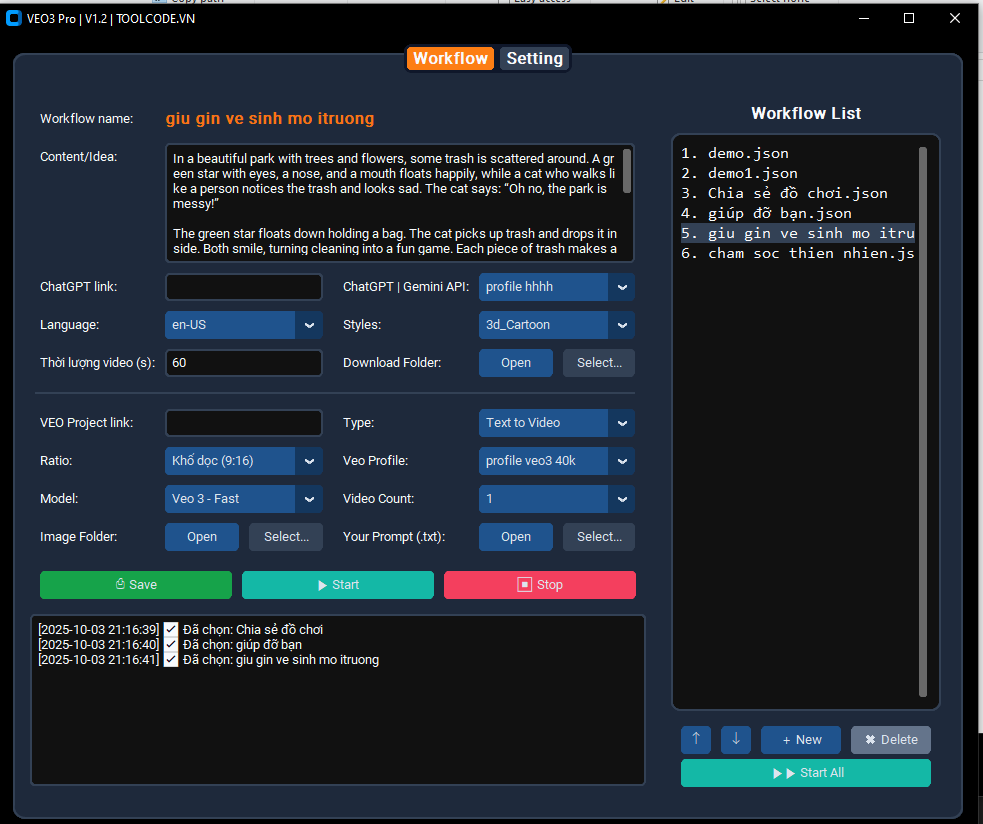The height and width of the screenshot is (824, 983).
Task: Select demo.json in the Workflow List
Action: coord(797,154)
